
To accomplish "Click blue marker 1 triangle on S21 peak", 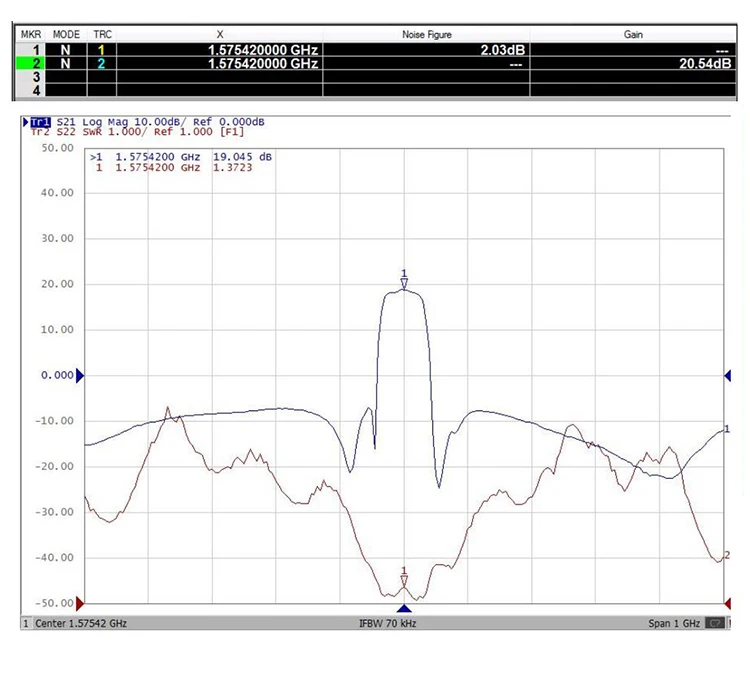I will coord(404,284).
